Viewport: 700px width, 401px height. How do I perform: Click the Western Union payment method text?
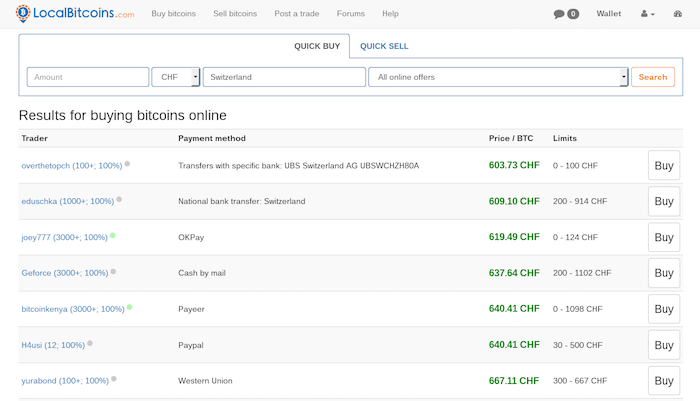(x=205, y=381)
